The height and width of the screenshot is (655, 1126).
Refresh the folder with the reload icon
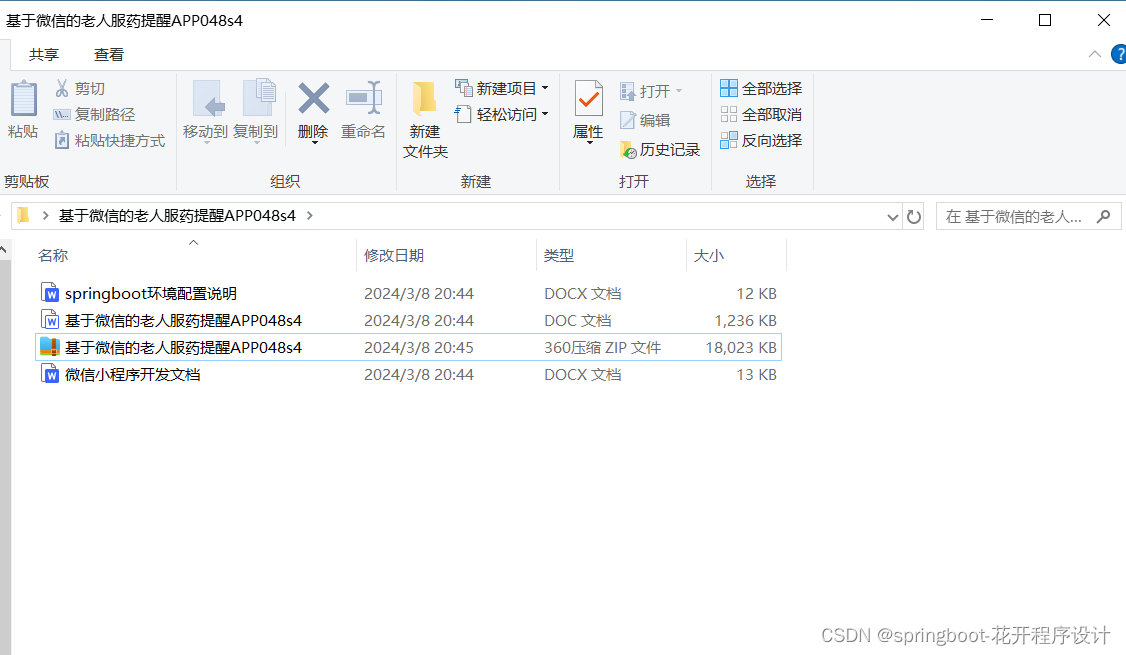click(913, 216)
